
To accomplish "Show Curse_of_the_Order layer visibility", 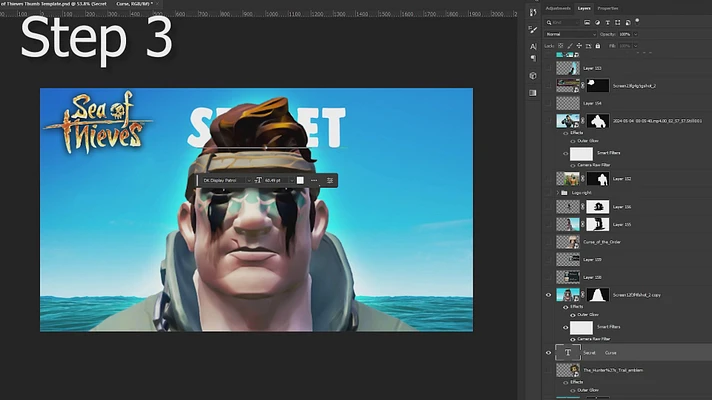I will pos(548,242).
